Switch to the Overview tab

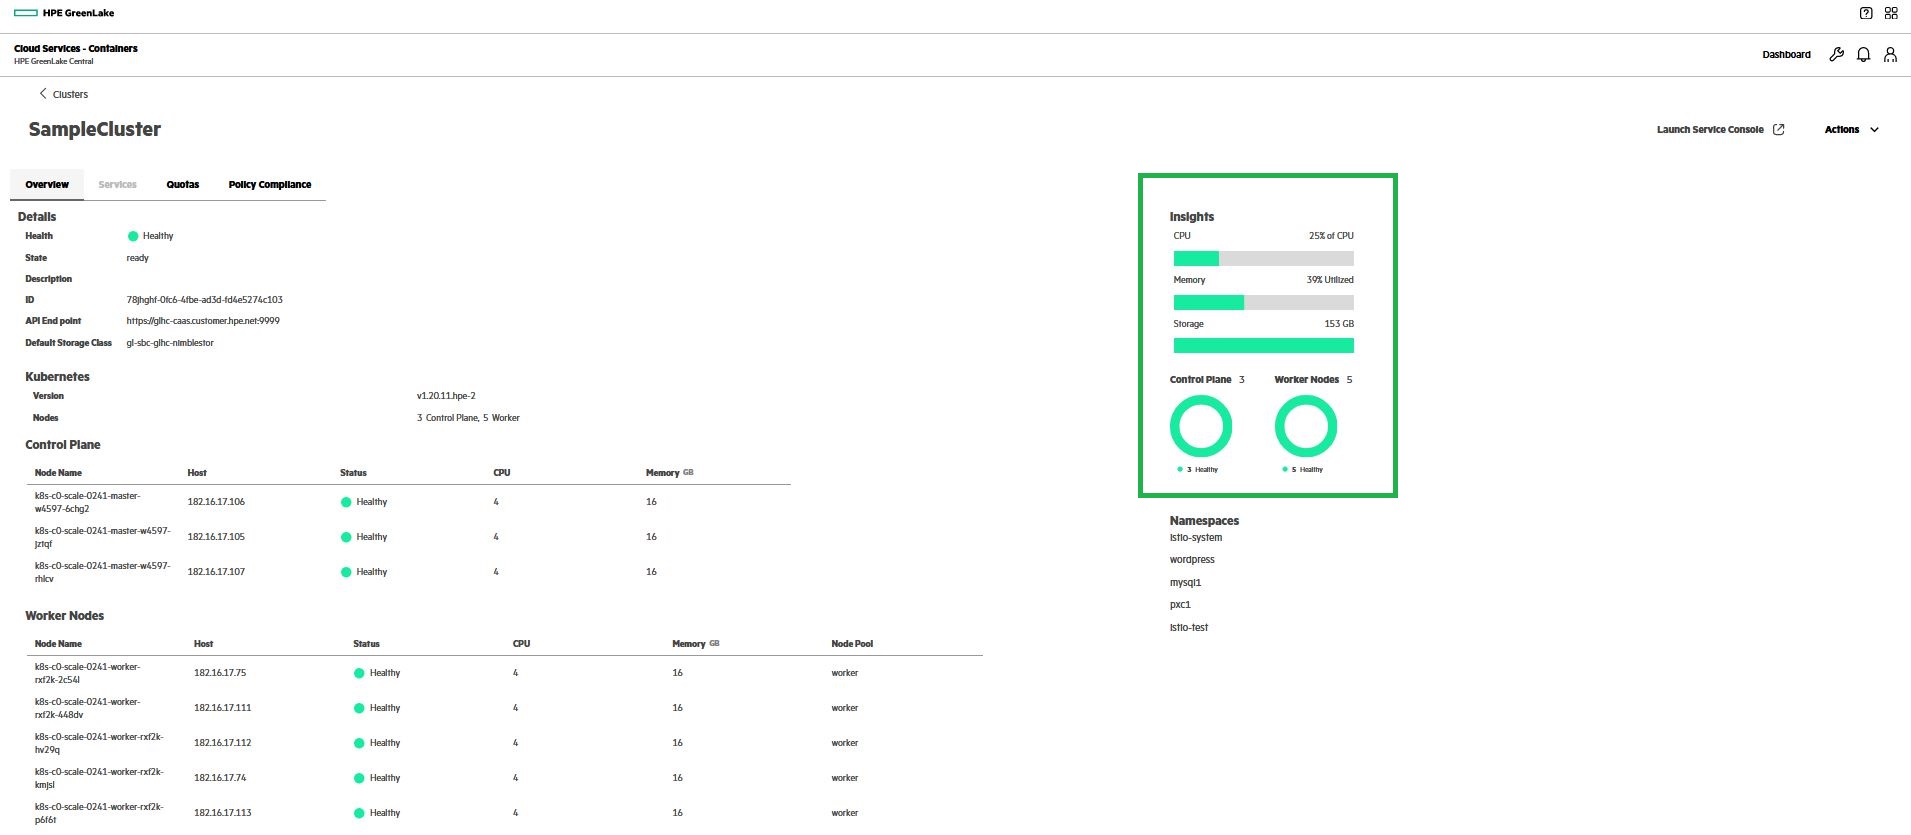coord(47,185)
